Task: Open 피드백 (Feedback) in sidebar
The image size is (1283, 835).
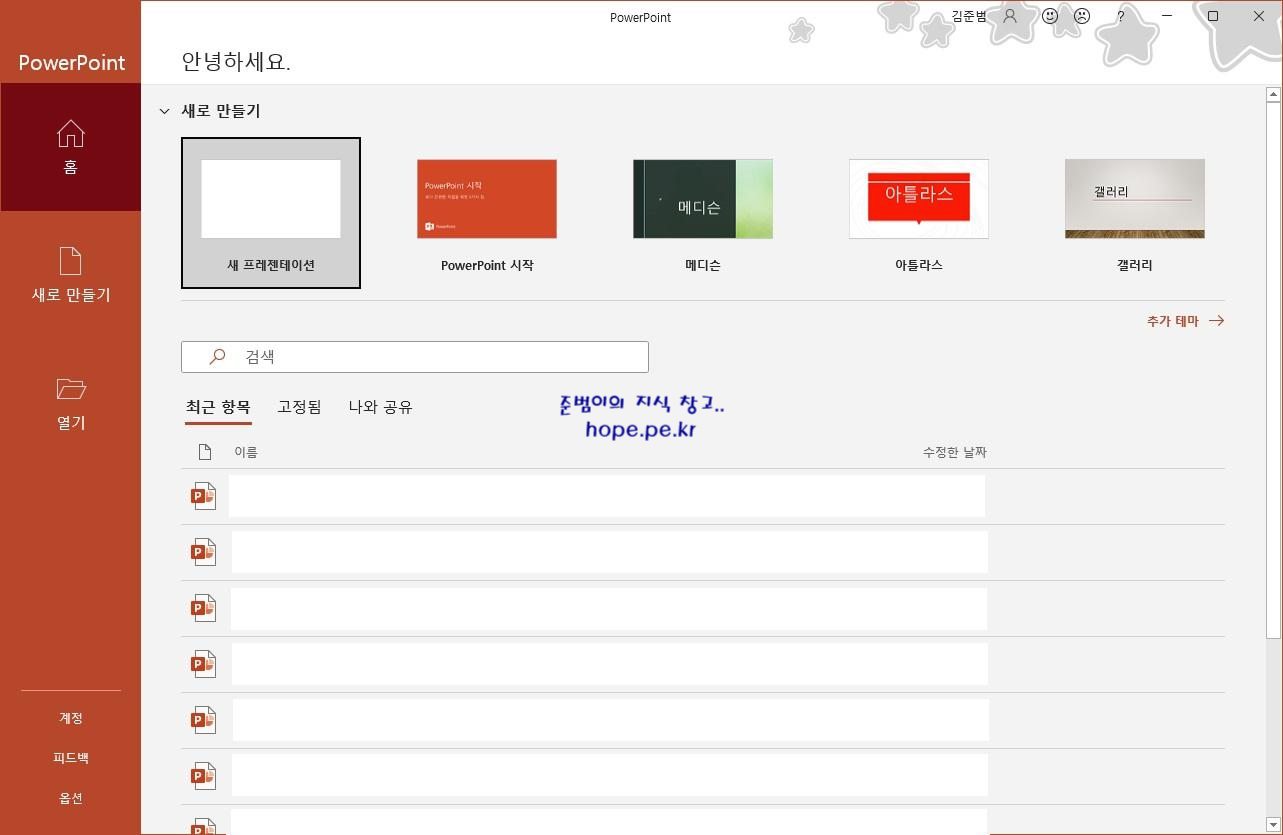Action: tap(71, 758)
